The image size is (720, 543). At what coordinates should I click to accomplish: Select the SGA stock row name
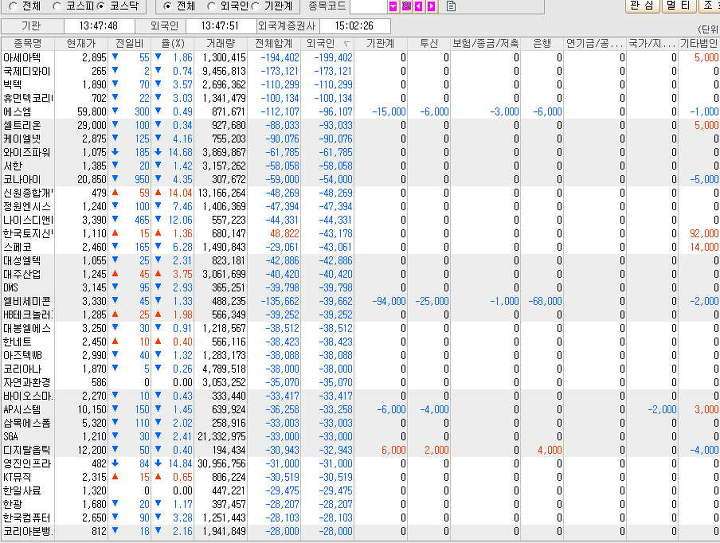pyautogui.click(x=11, y=437)
